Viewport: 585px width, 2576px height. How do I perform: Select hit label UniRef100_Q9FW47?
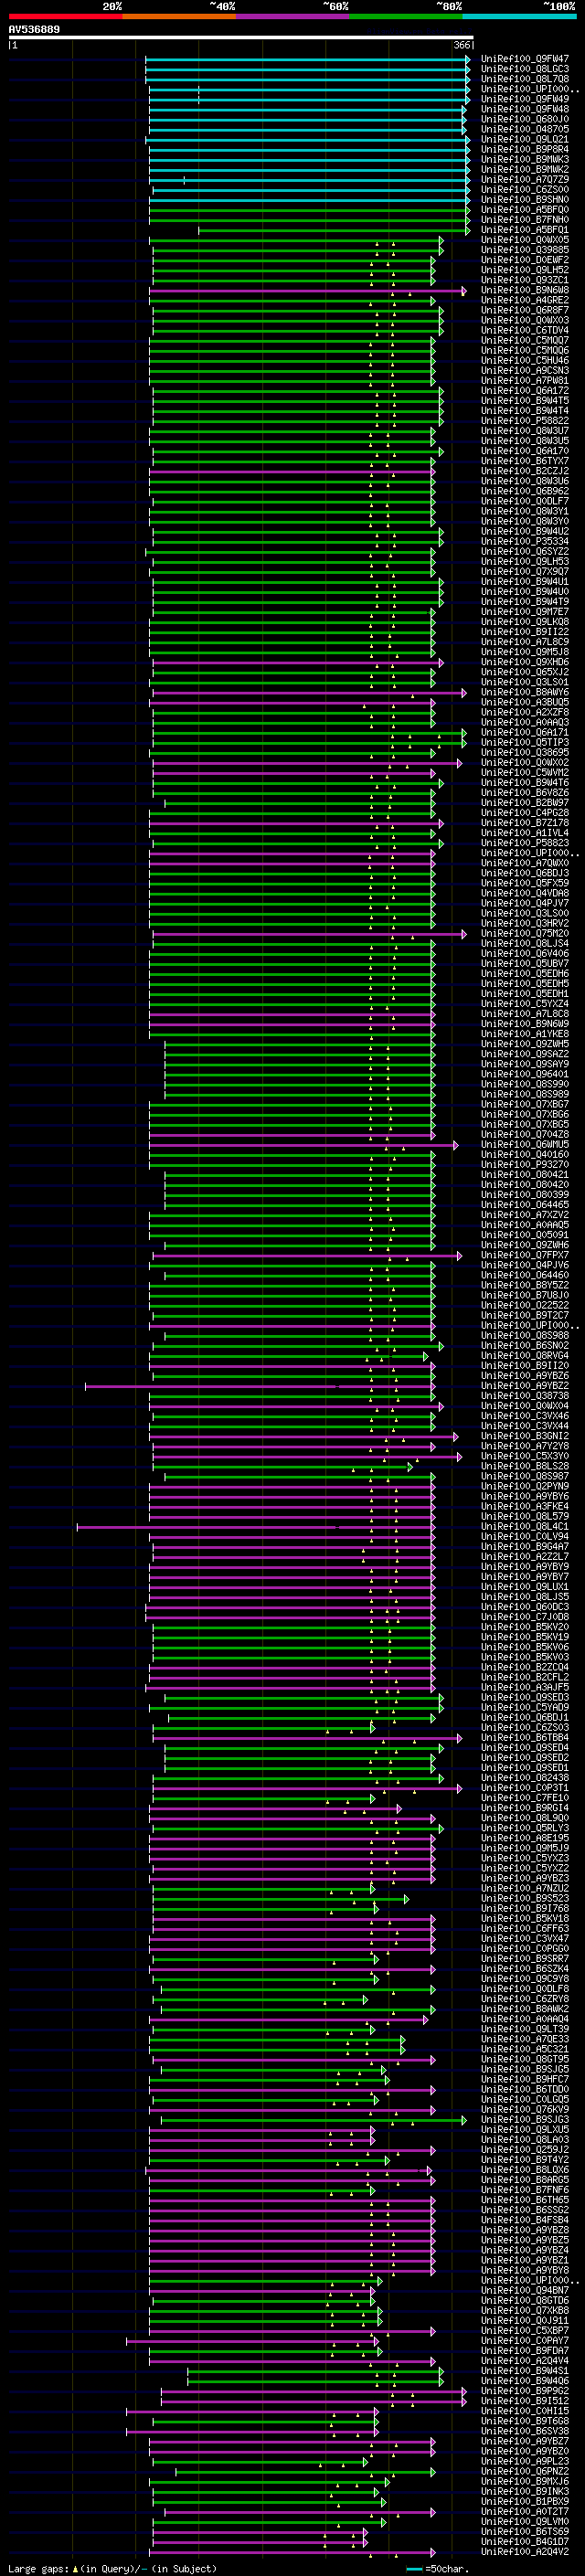click(525, 60)
